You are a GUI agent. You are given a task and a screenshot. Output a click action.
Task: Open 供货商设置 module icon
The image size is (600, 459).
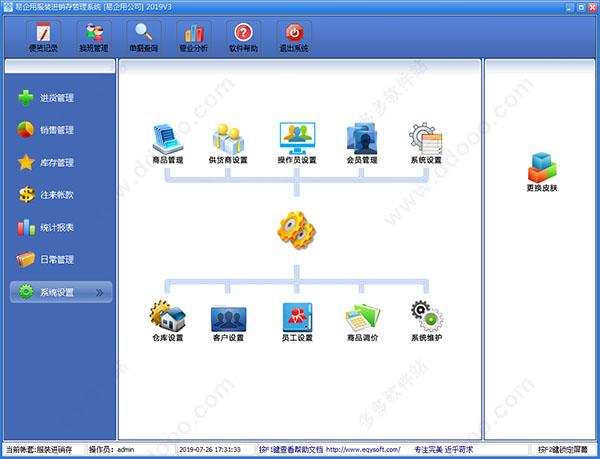pyautogui.click(x=228, y=143)
